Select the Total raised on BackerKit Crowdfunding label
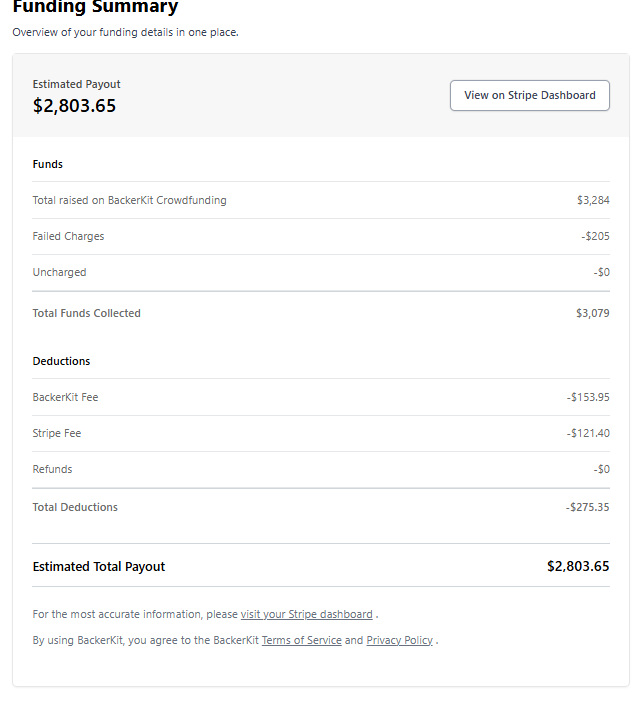The height and width of the screenshot is (707, 637). click(x=129, y=200)
